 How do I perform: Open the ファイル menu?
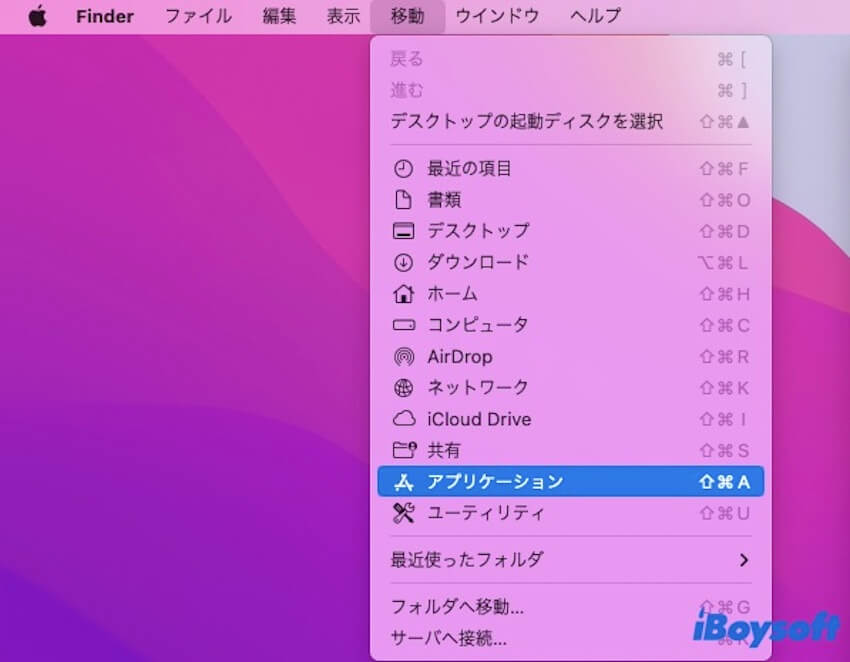(198, 16)
